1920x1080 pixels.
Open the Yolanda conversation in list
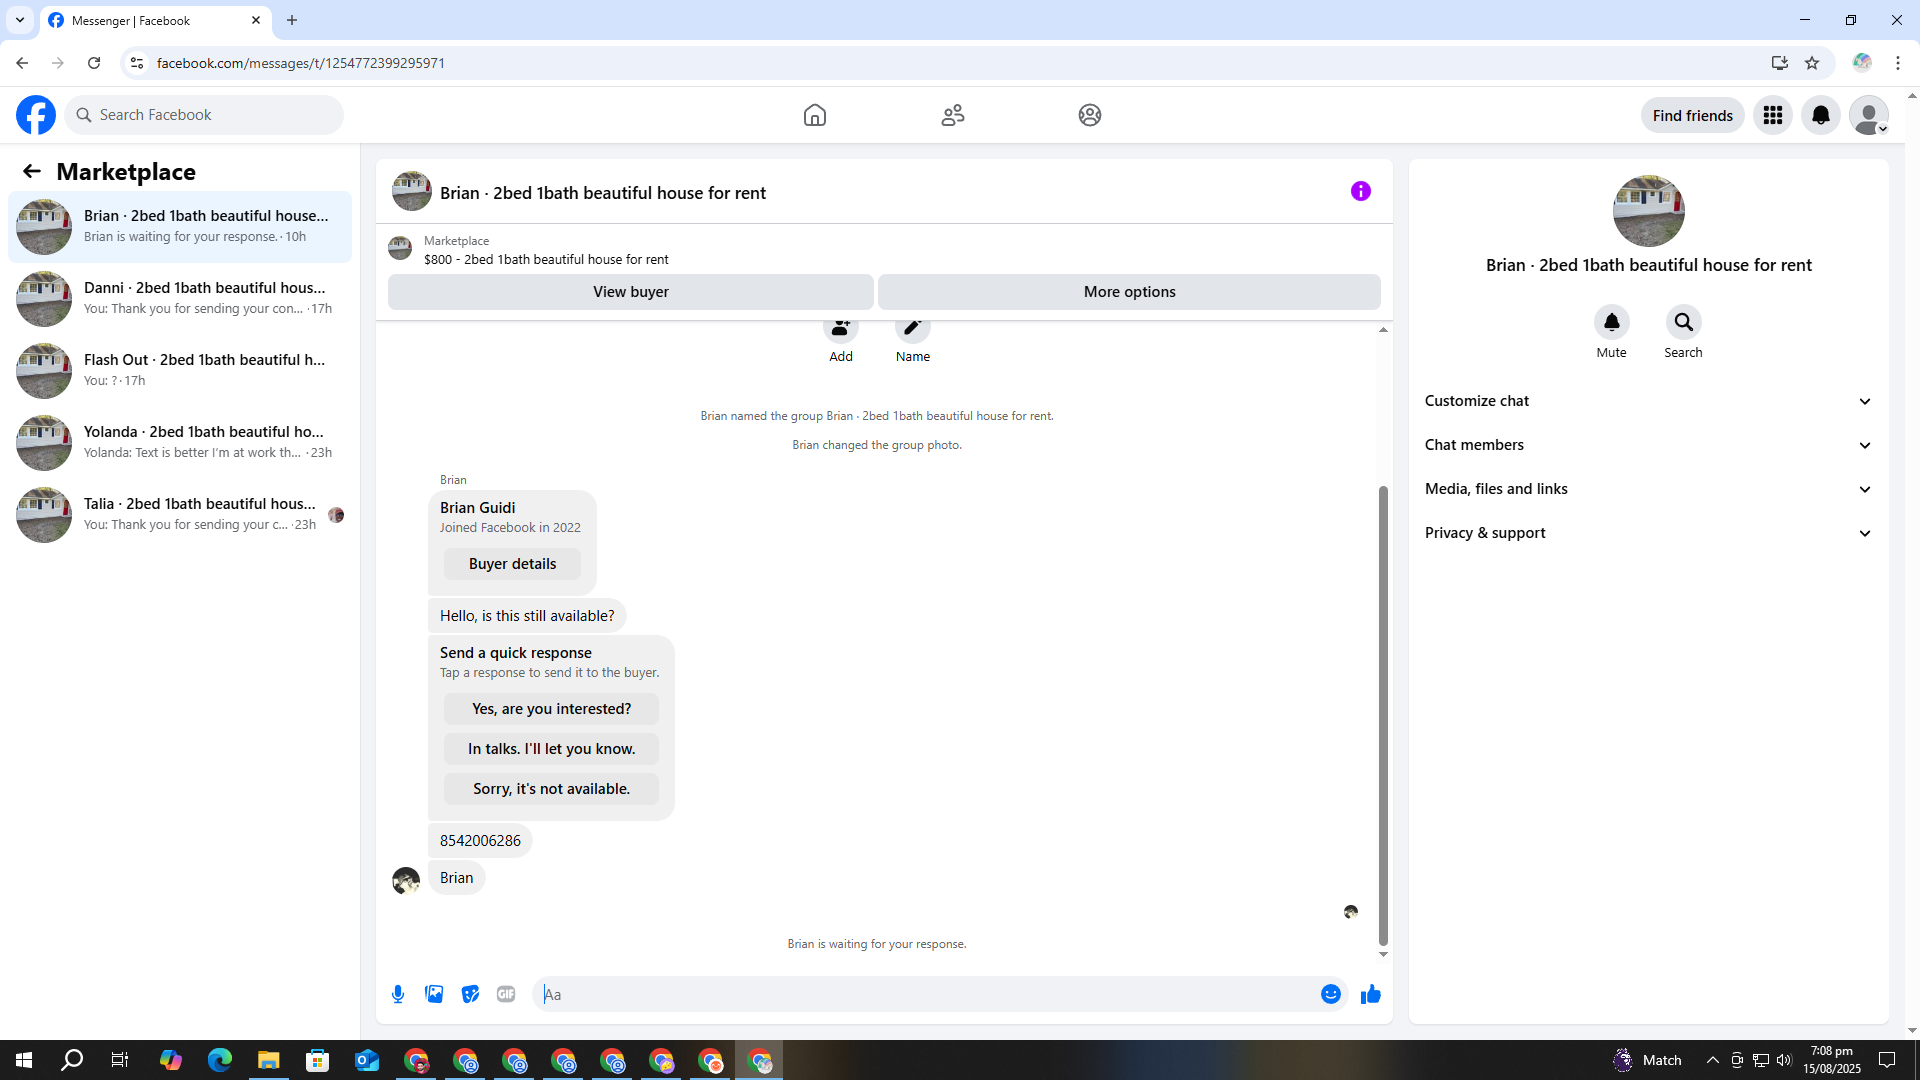180,442
